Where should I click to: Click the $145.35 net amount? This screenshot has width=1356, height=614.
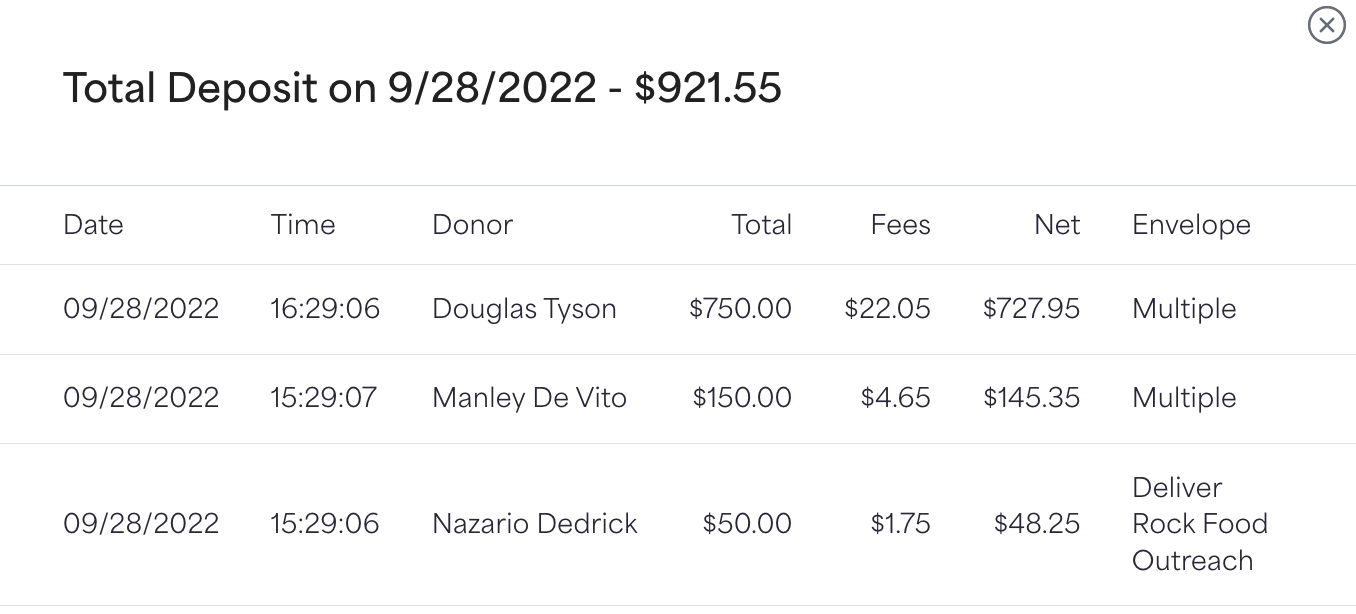pyautogui.click(x=1031, y=398)
